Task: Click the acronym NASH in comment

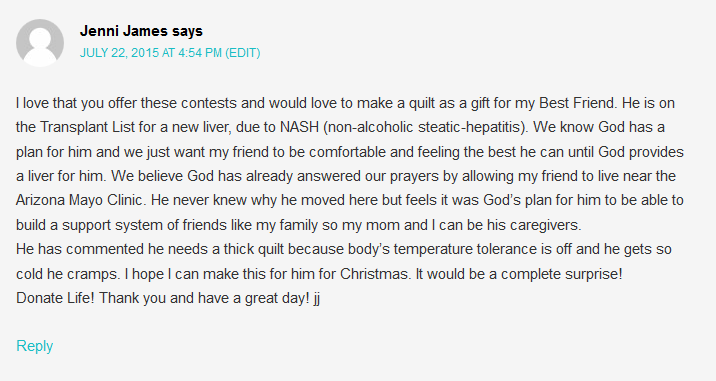Action: pyautogui.click(x=299, y=127)
